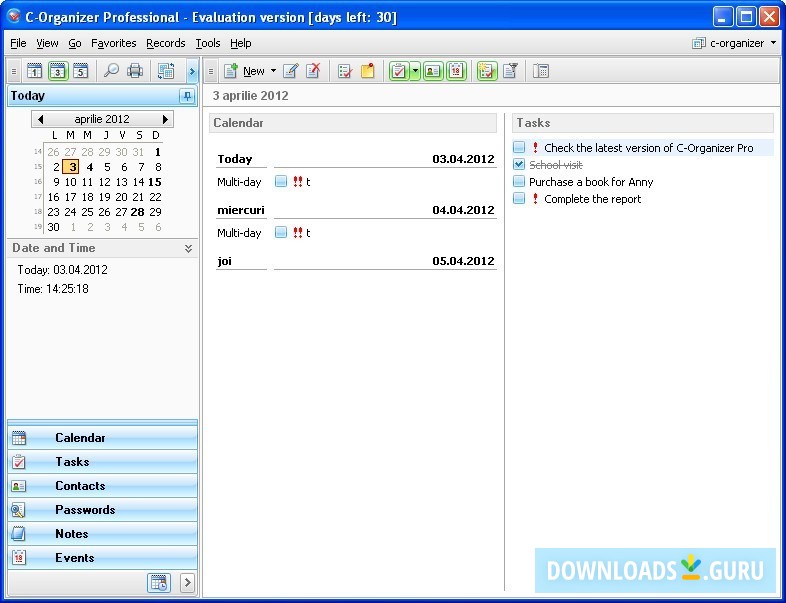Open search with the magnifier icon
The height and width of the screenshot is (603, 786).
[111, 71]
